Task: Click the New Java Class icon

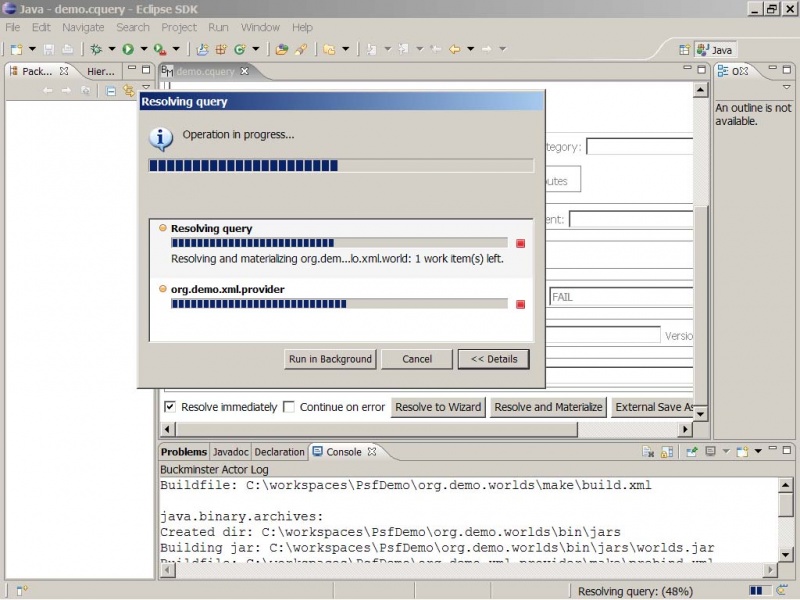Action: click(x=240, y=49)
